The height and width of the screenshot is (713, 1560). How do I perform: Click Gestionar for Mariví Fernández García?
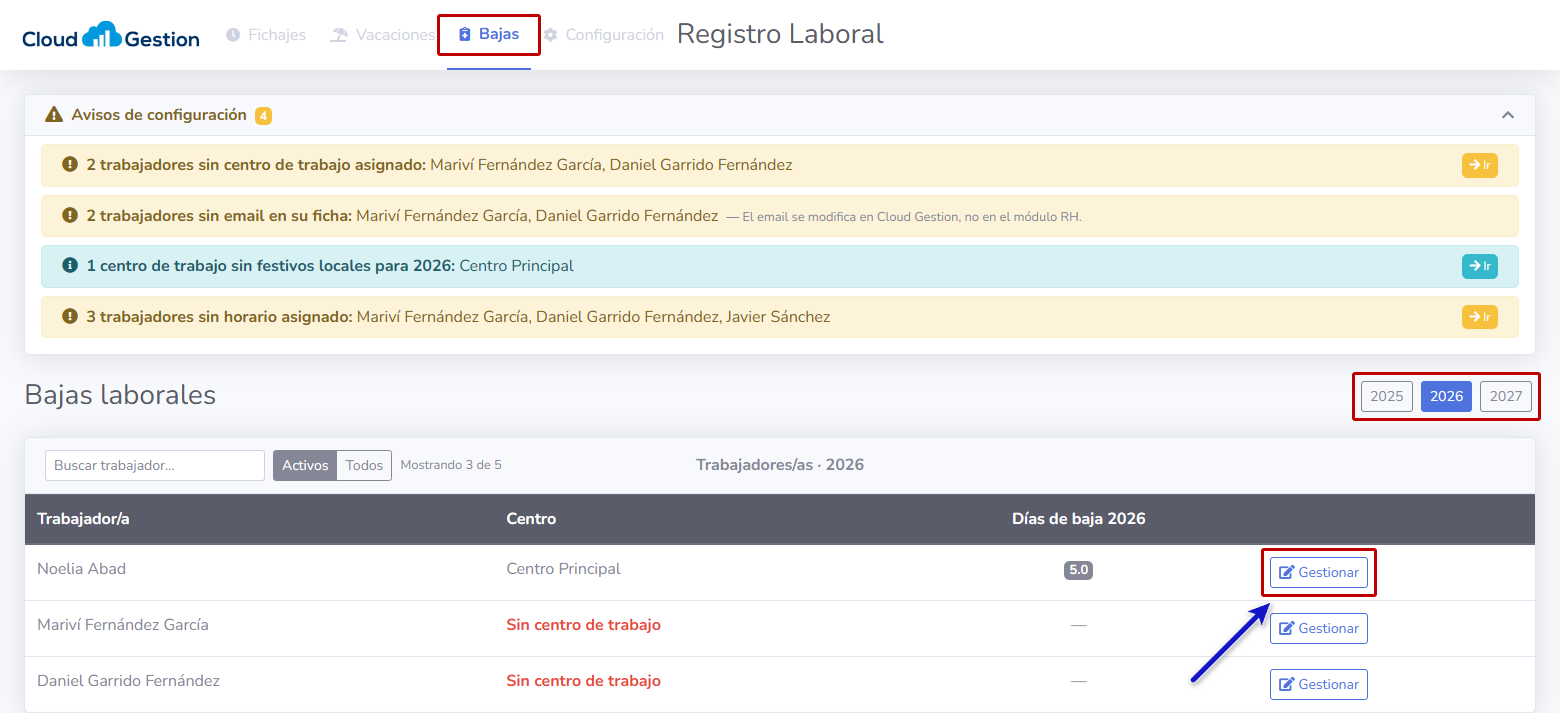tap(1318, 628)
